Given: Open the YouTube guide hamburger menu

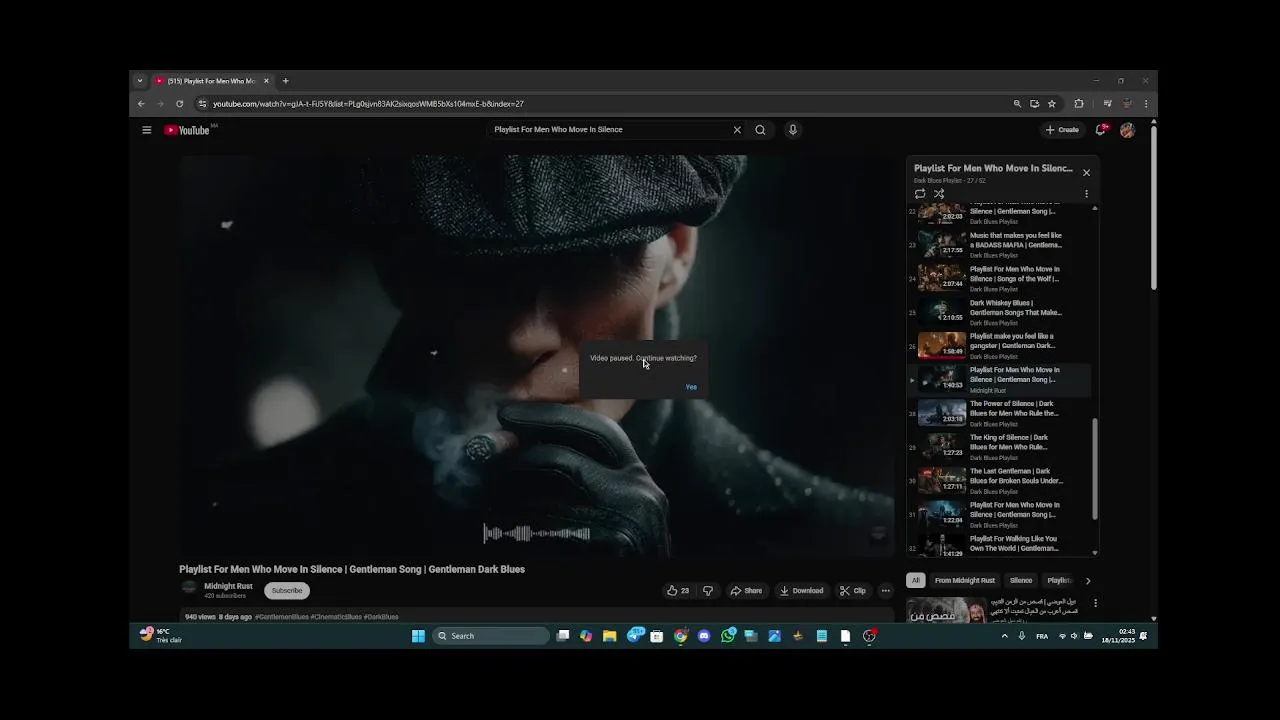Looking at the screenshot, I should tap(146, 130).
